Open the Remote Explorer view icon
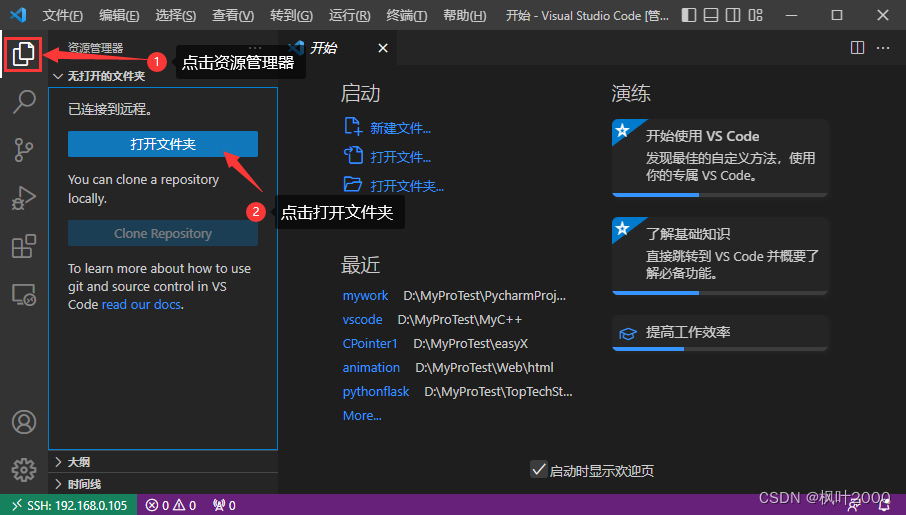 click(x=24, y=295)
